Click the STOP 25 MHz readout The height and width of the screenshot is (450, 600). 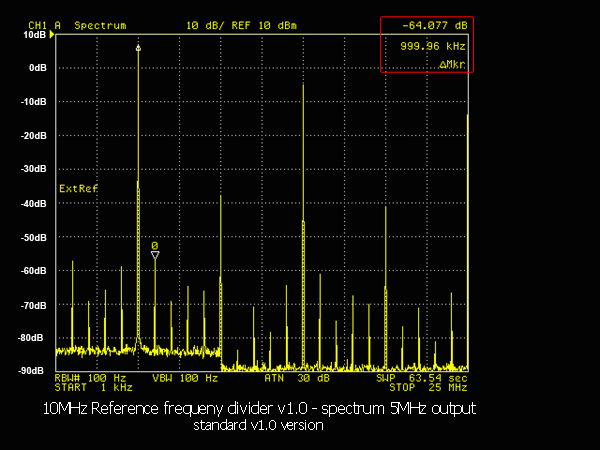click(429, 388)
